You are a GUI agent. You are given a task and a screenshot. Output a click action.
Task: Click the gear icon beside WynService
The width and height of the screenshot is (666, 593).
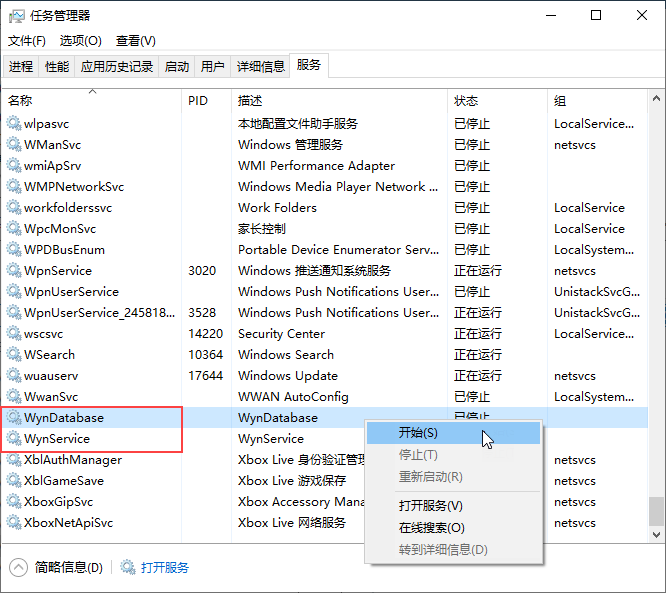[14, 438]
